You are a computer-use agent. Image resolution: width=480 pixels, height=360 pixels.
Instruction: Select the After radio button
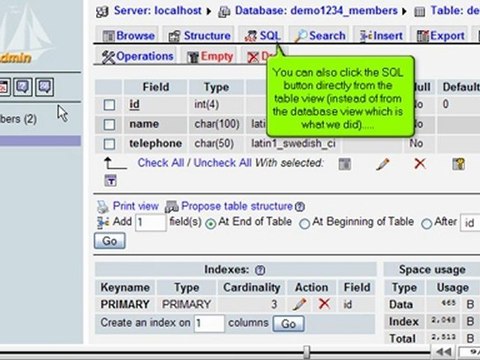pos(427,224)
